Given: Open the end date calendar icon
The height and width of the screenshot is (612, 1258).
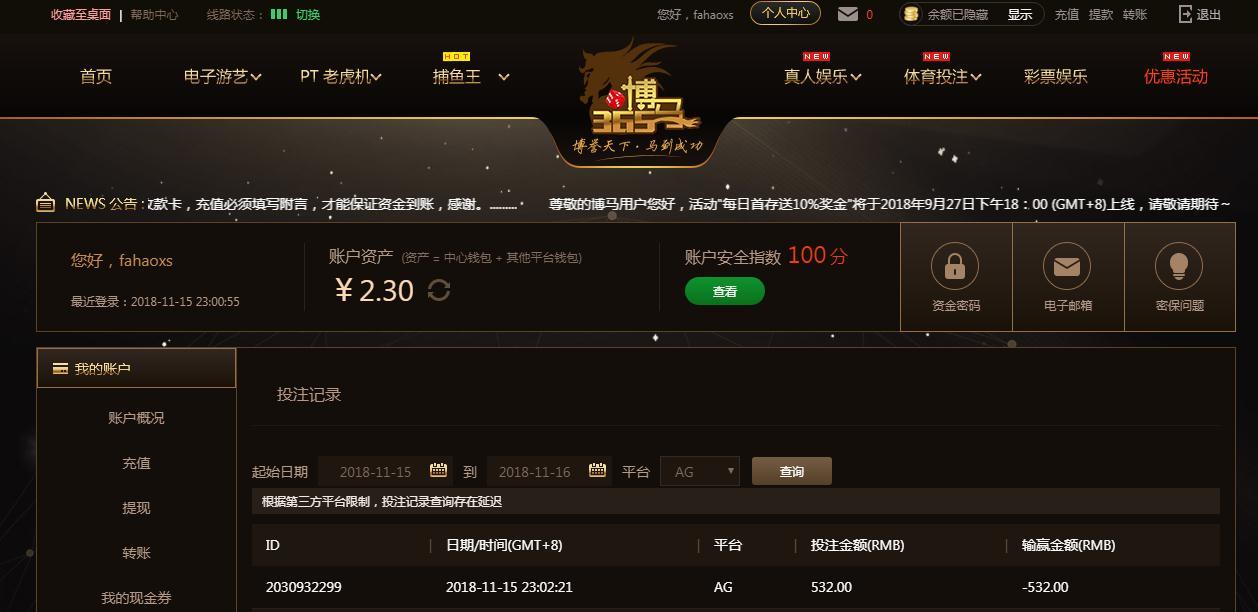Looking at the screenshot, I should coord(597,471).
